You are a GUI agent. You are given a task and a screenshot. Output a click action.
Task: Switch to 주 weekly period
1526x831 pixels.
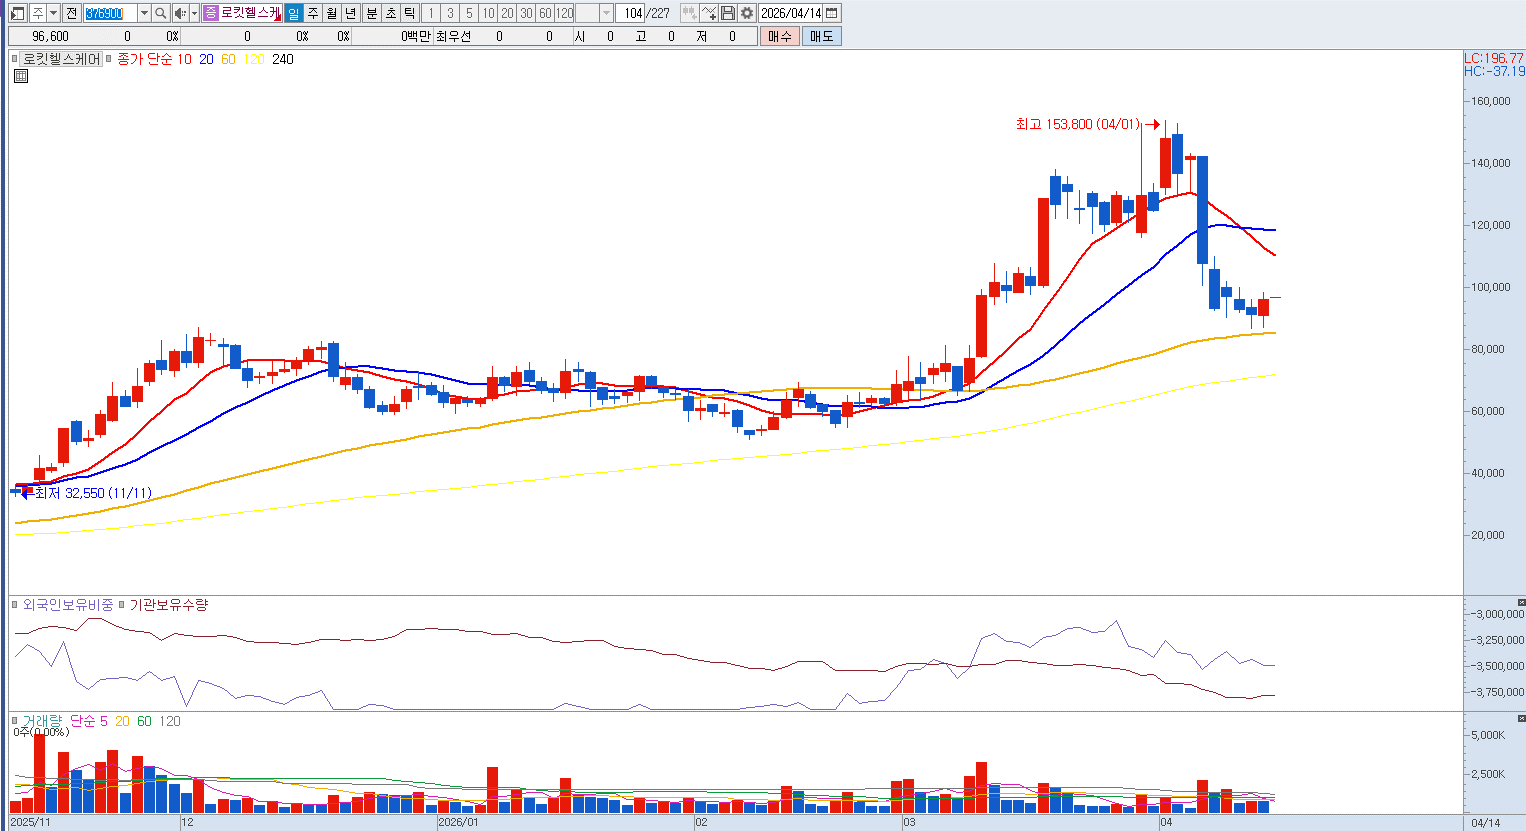pyautogui.click(x=312, y=13)
